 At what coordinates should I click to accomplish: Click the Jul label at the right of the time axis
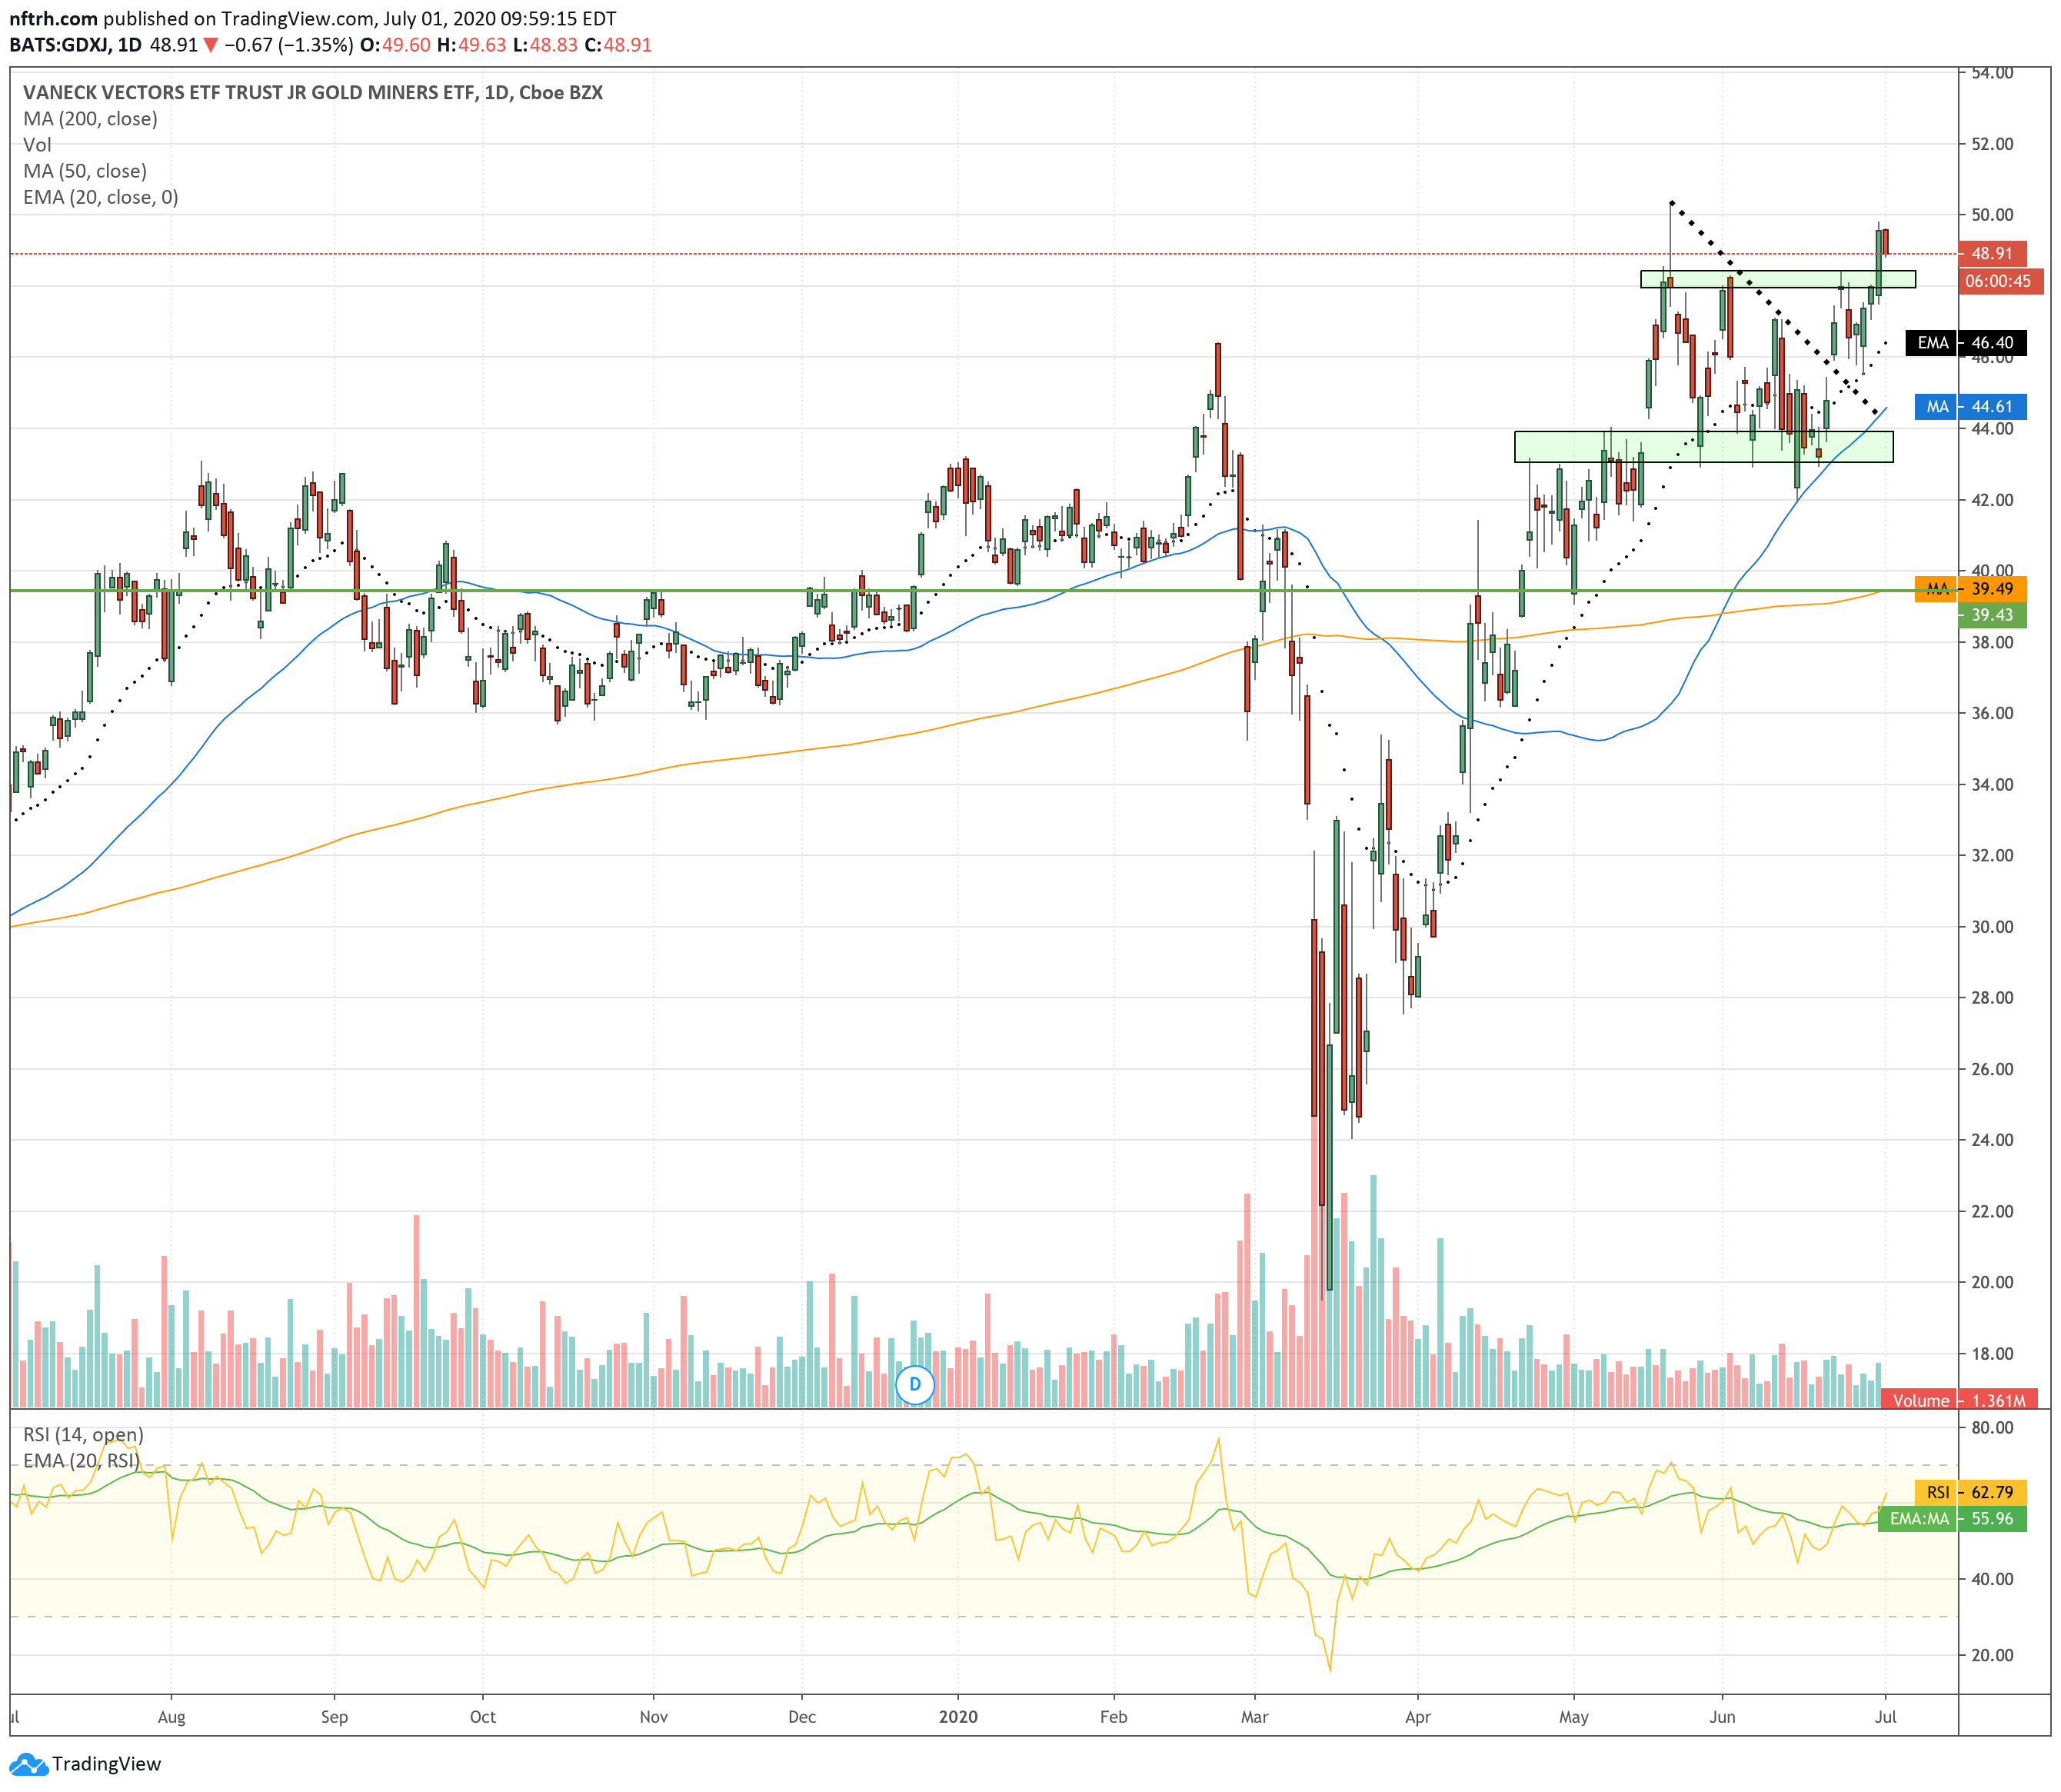(1886, 1717)
